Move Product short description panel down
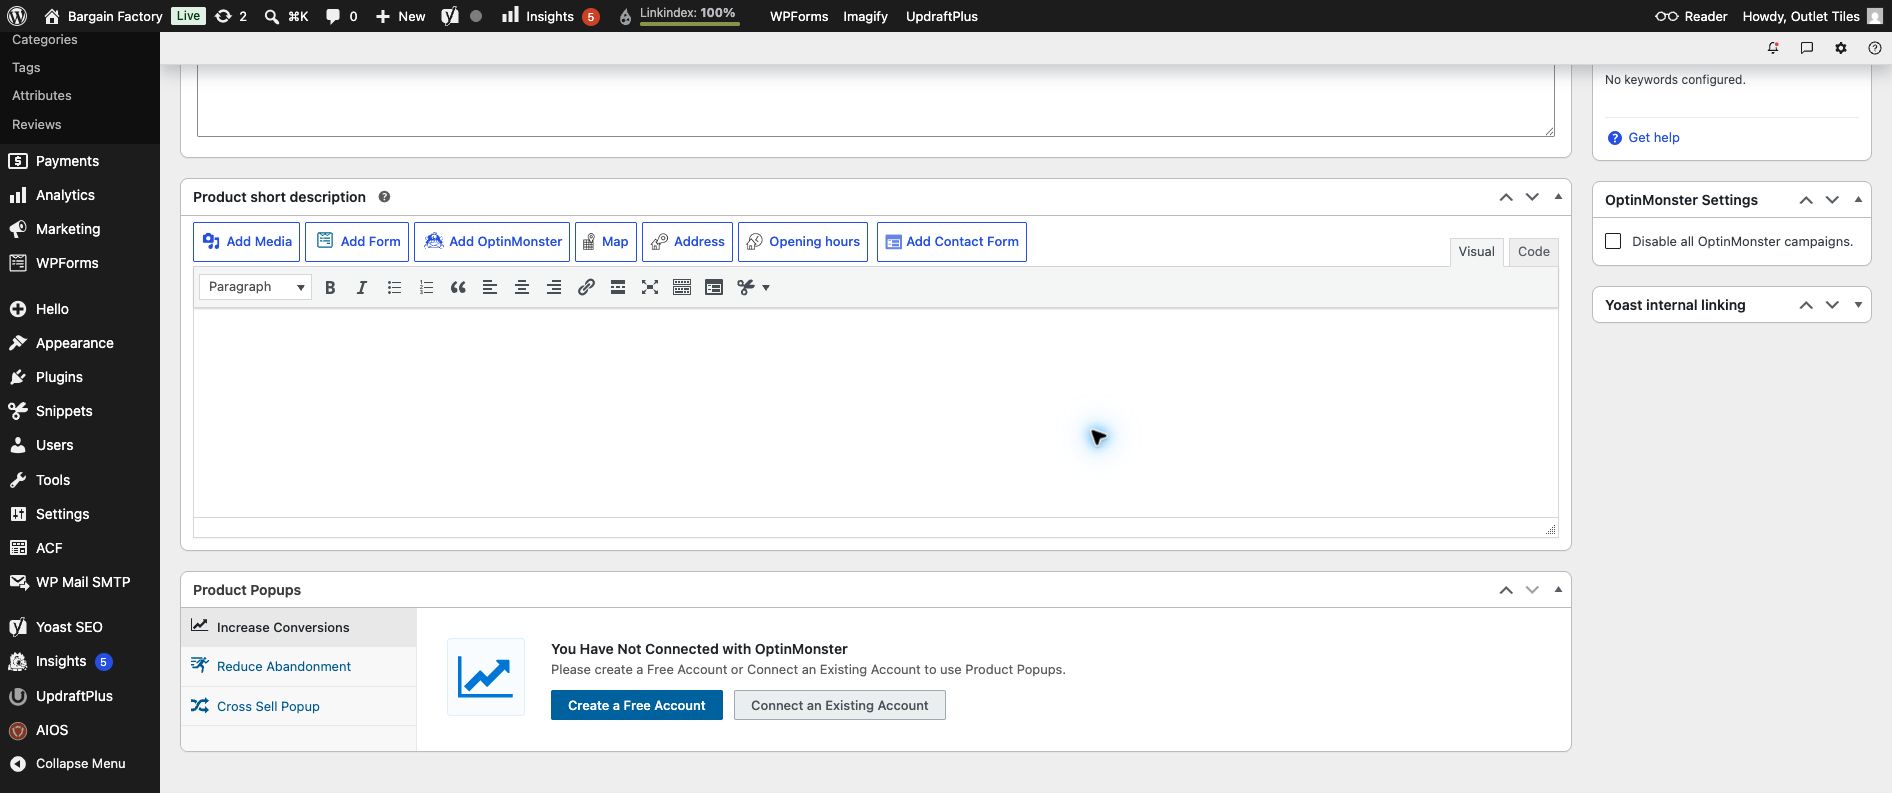 1532,197
